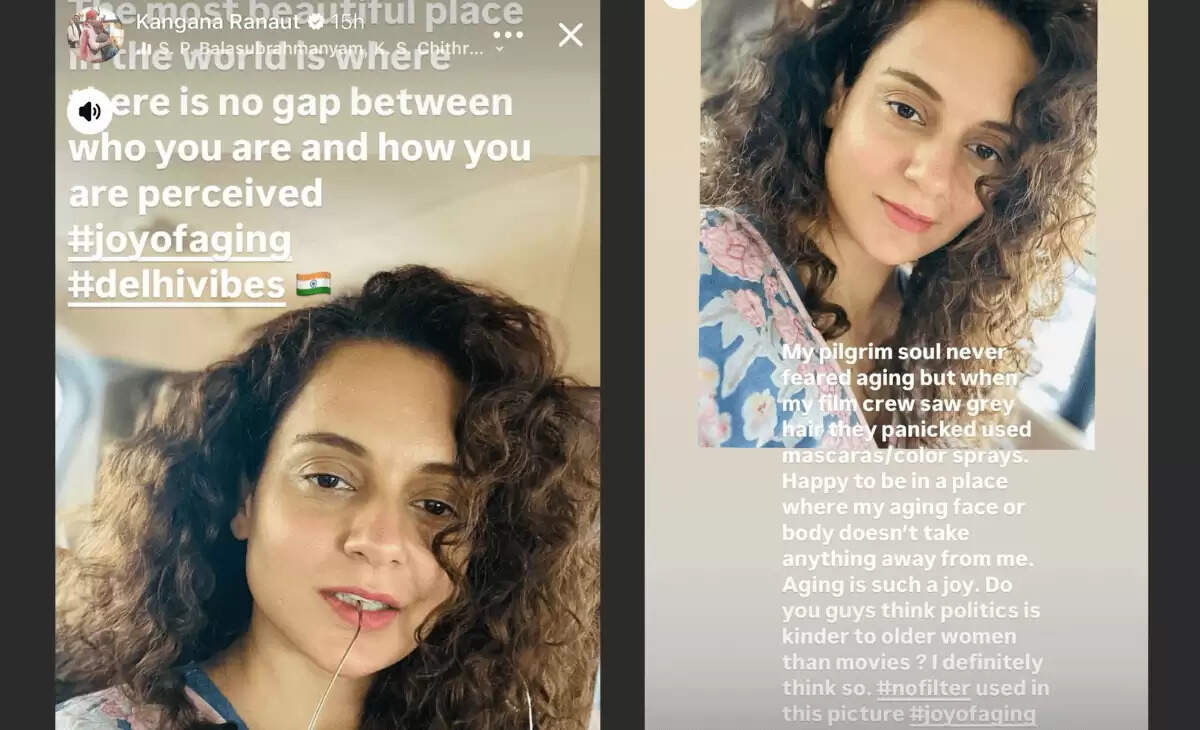
Task: Click the 15h timestamp
Action: click(x=347, y=22)
